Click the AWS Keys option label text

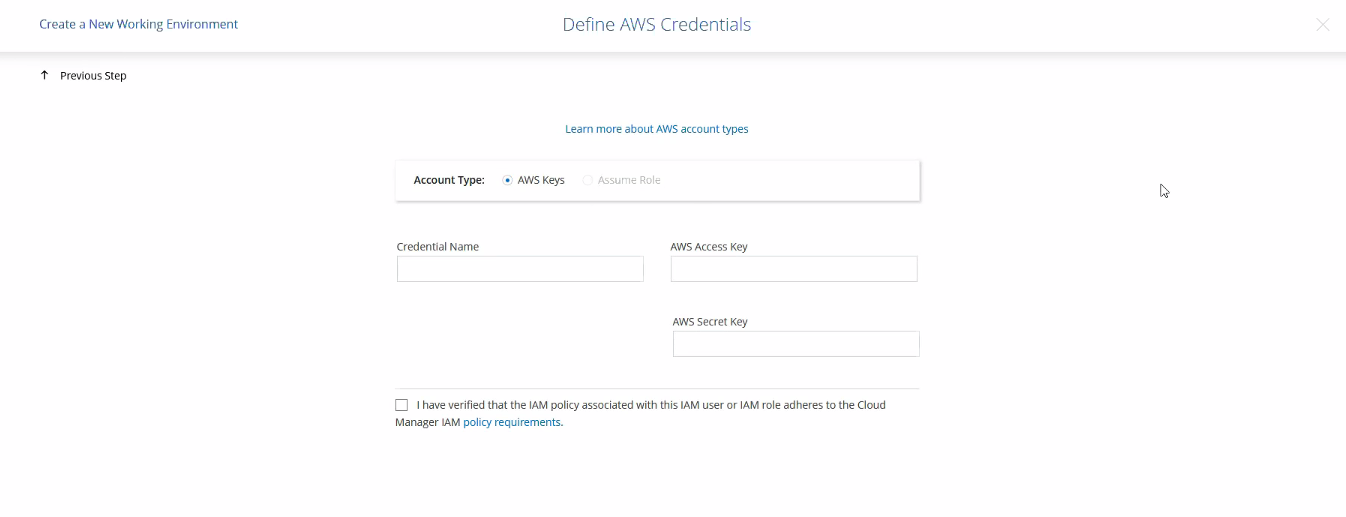point(541,180)
